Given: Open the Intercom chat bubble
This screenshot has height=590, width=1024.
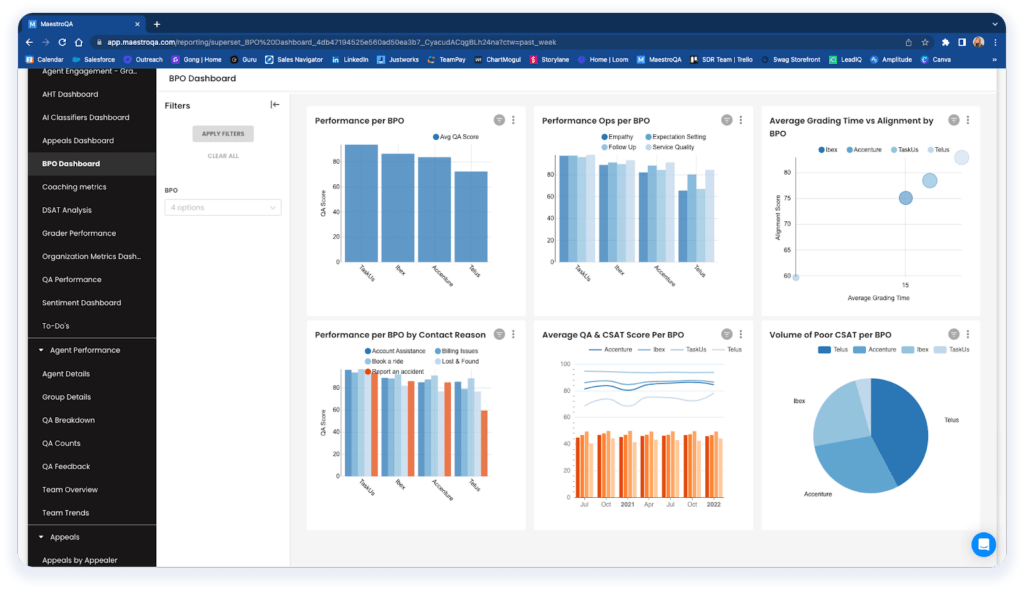Looking at the screenshot, I should point(983,545).
